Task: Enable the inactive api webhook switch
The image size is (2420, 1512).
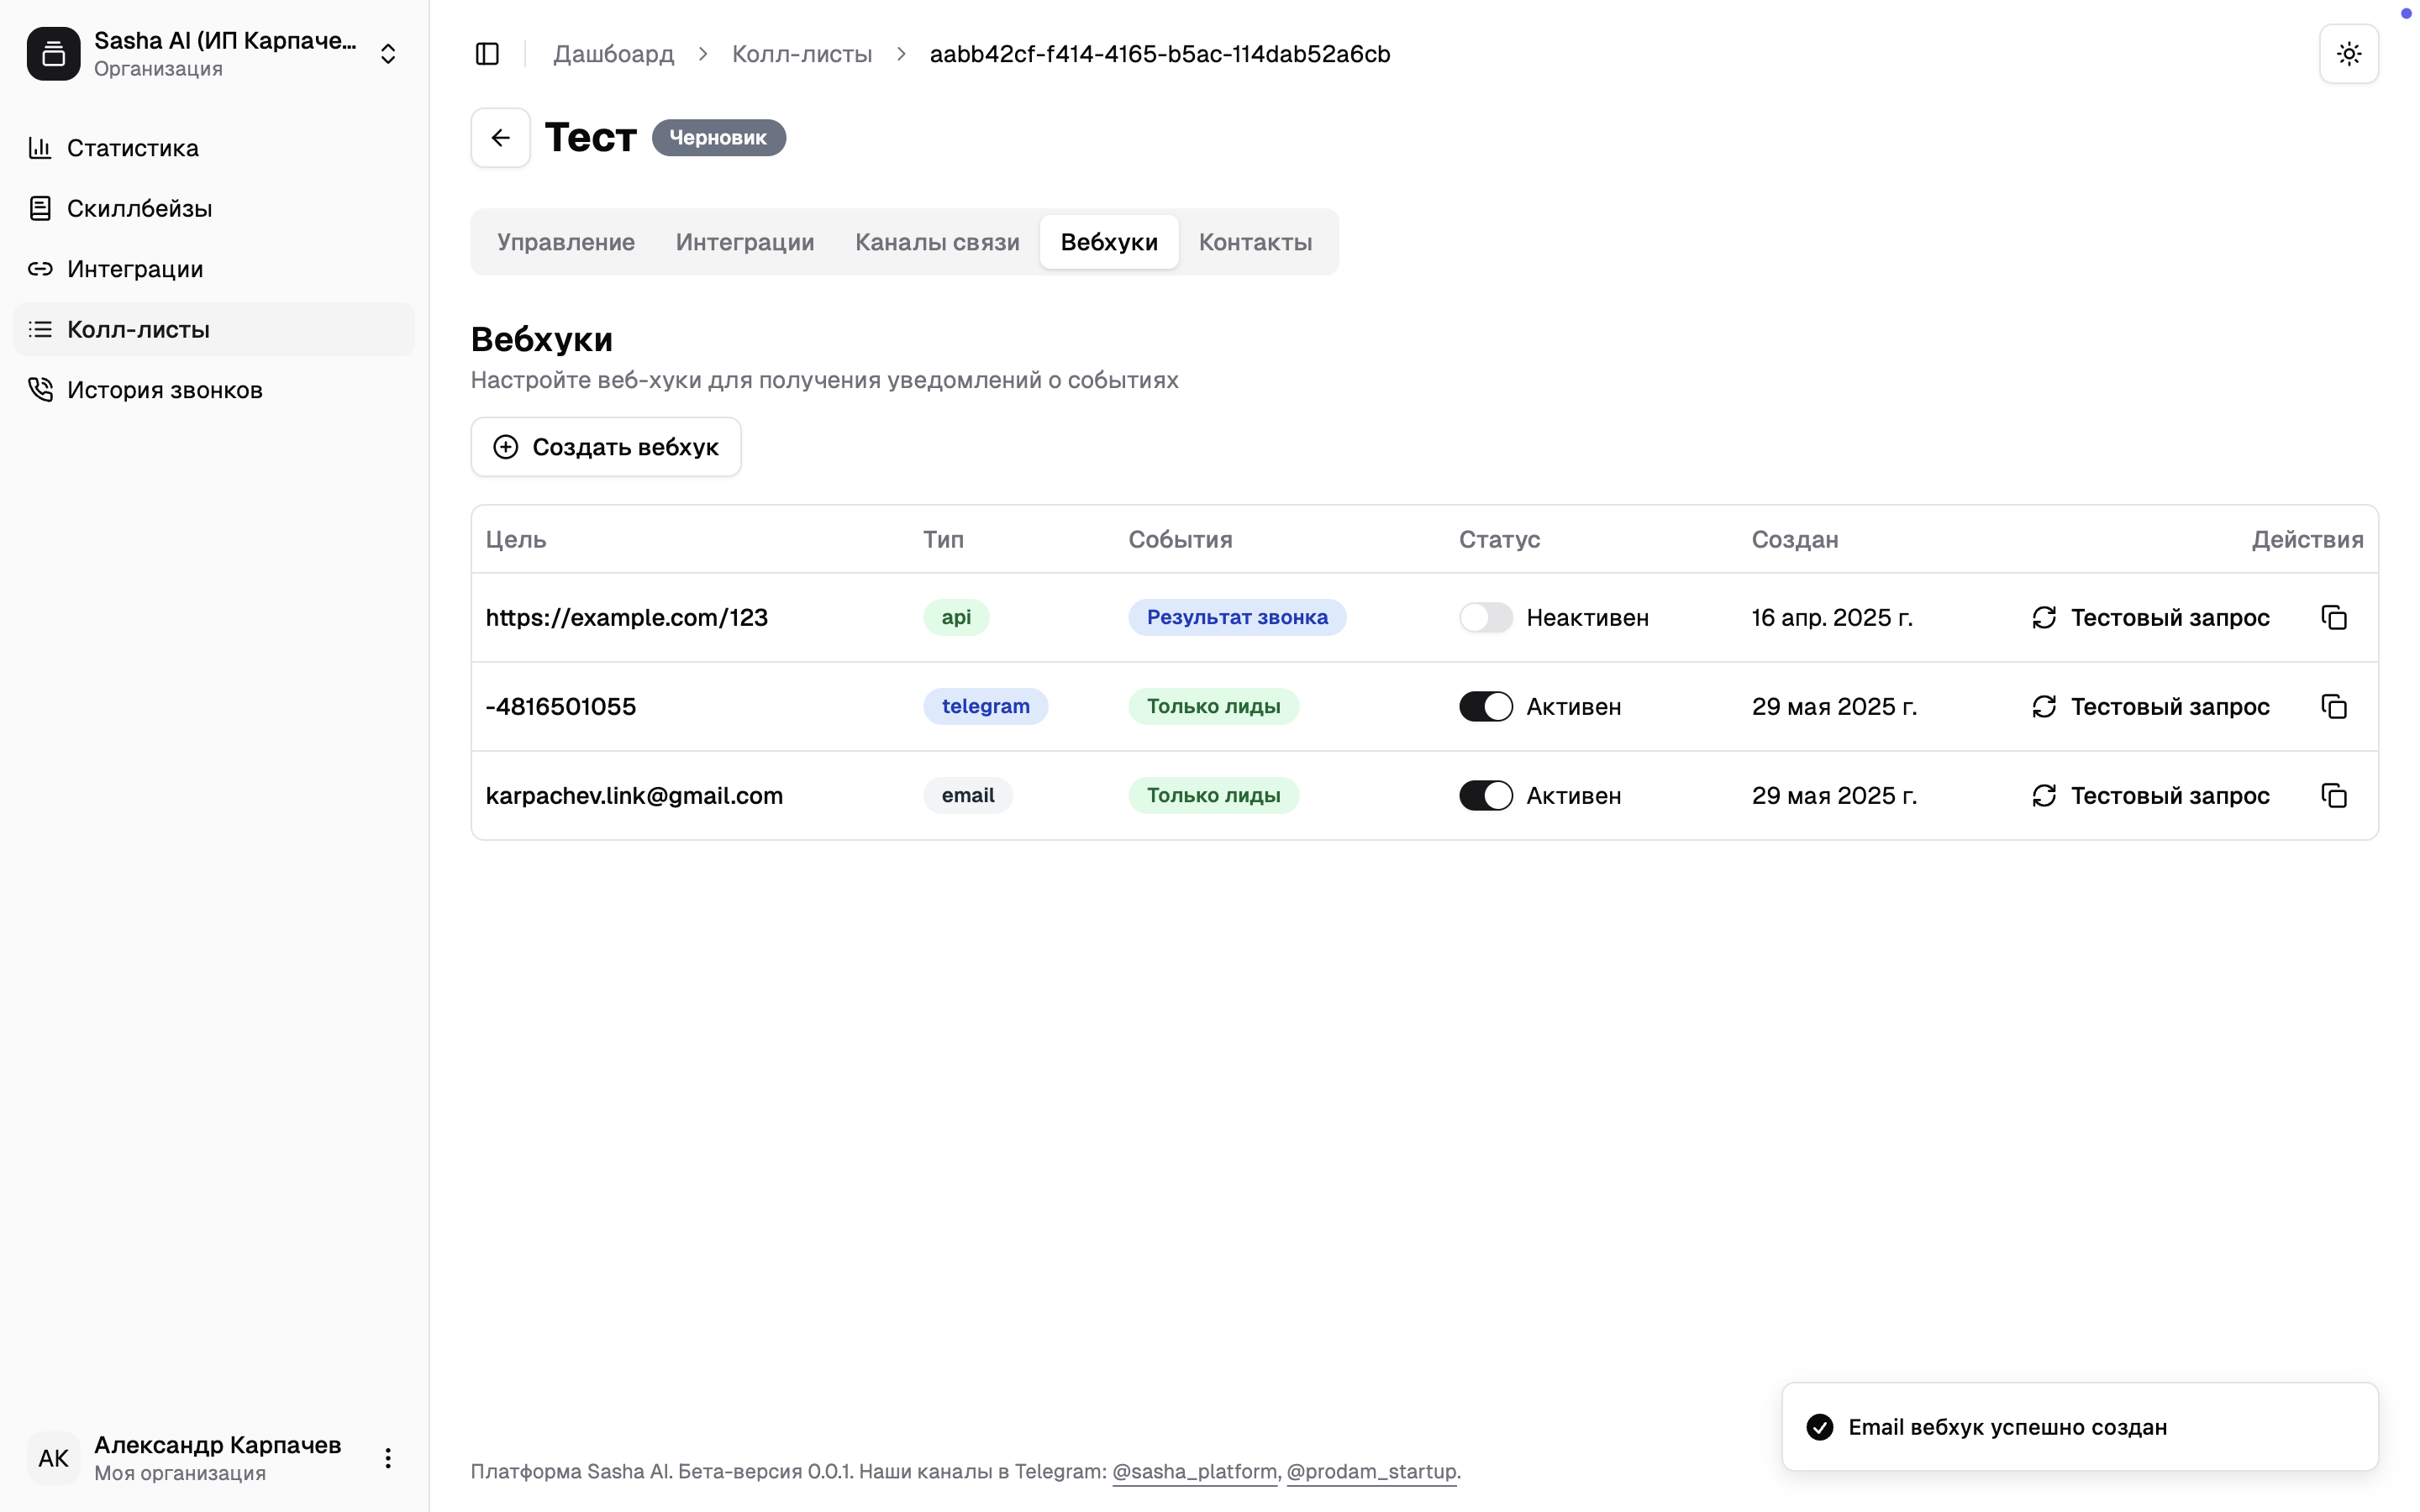Action: [x=1485, y=618]
